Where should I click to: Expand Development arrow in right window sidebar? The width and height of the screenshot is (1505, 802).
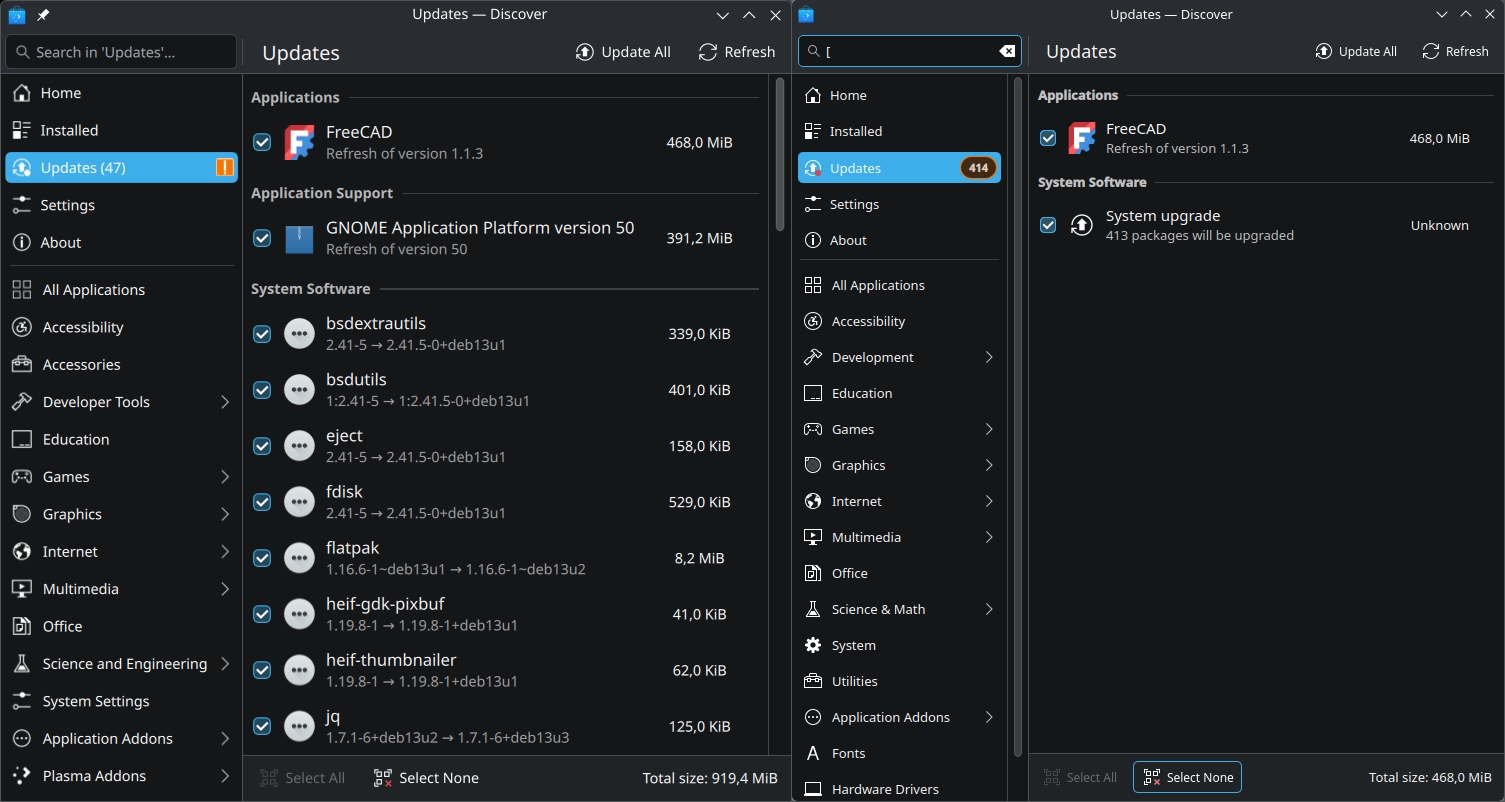[x=989, y=357]
